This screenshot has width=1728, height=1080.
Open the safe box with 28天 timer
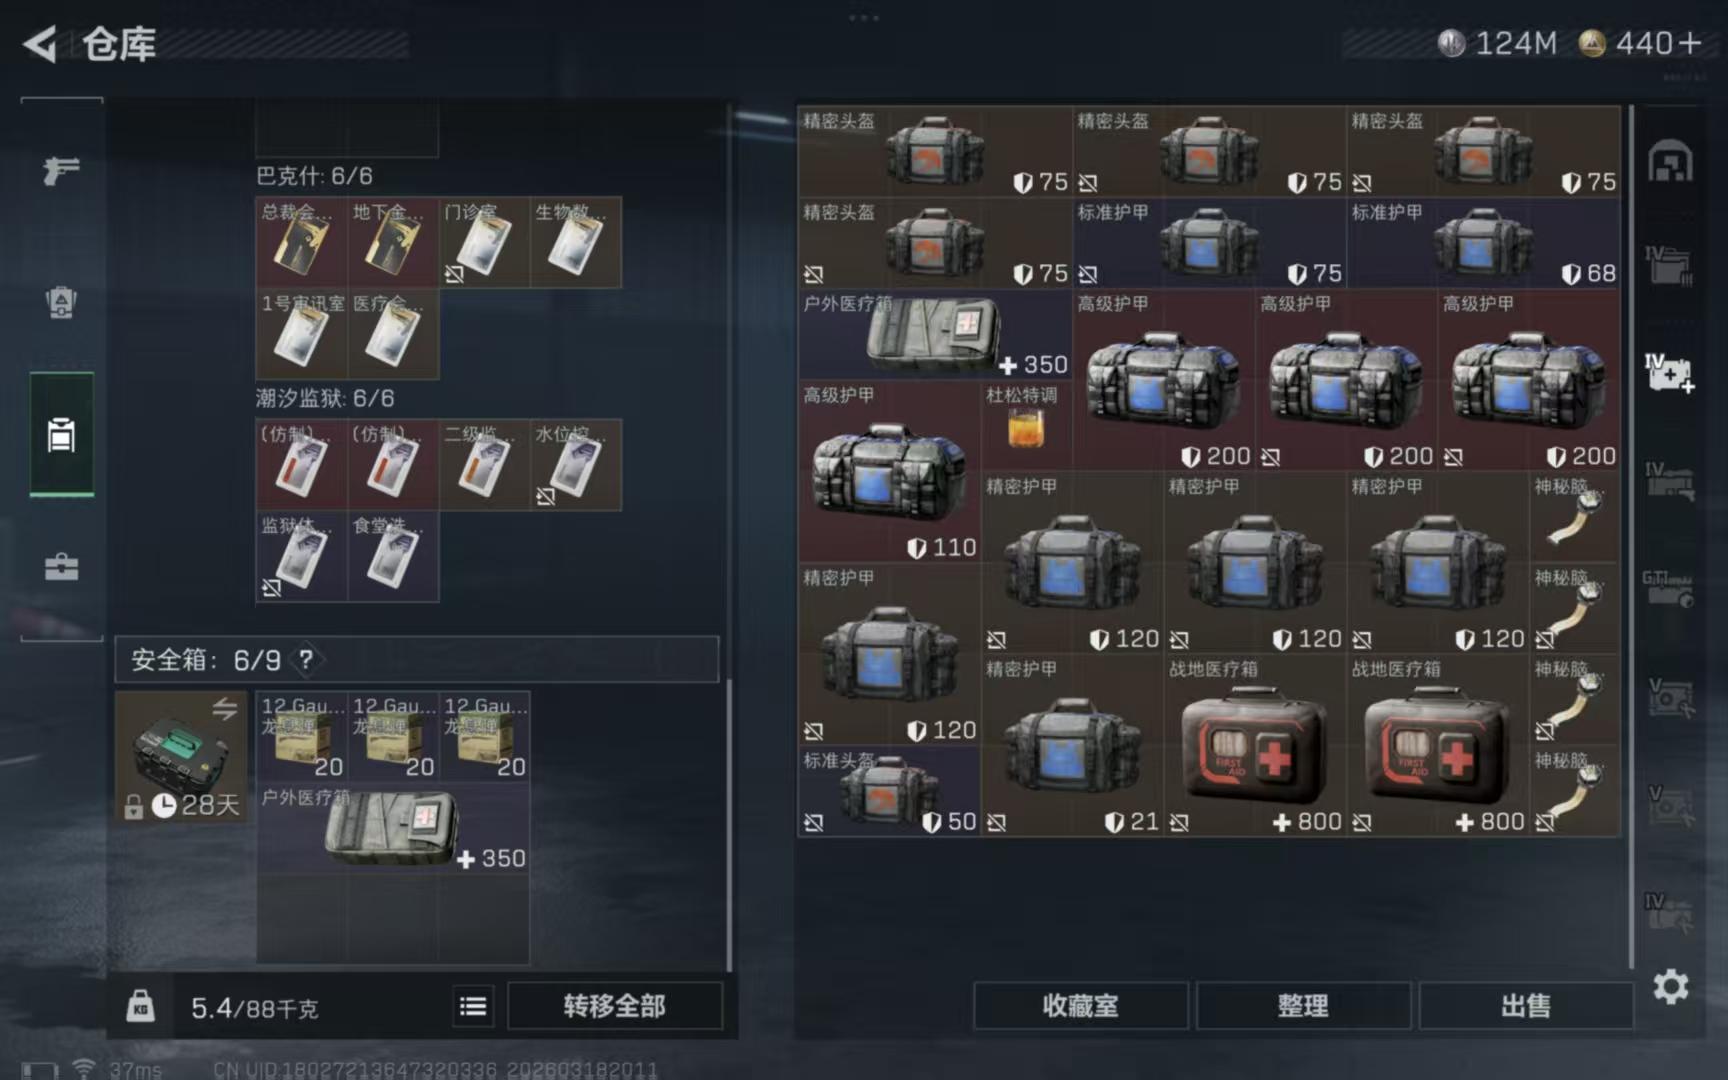pyautogui.click(x=181, y=757)
